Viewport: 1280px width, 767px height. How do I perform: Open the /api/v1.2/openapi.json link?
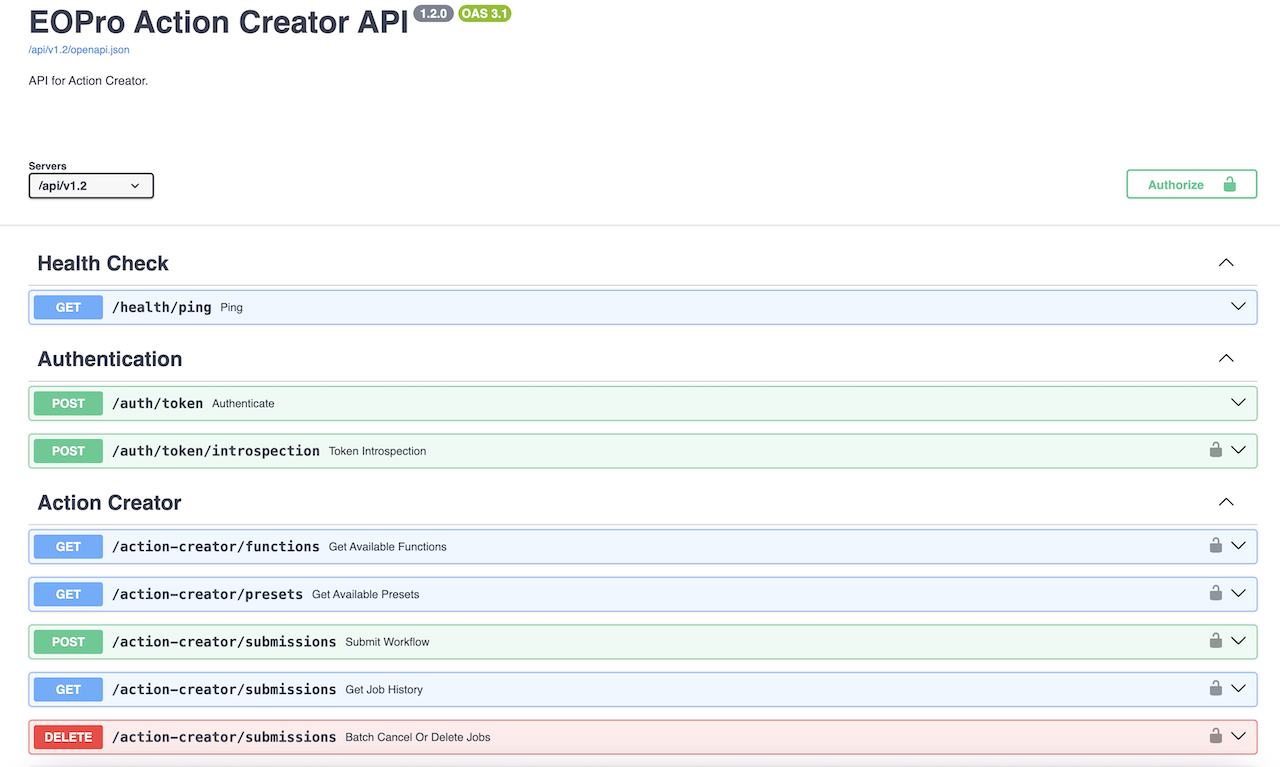click(x=79, y=49)
